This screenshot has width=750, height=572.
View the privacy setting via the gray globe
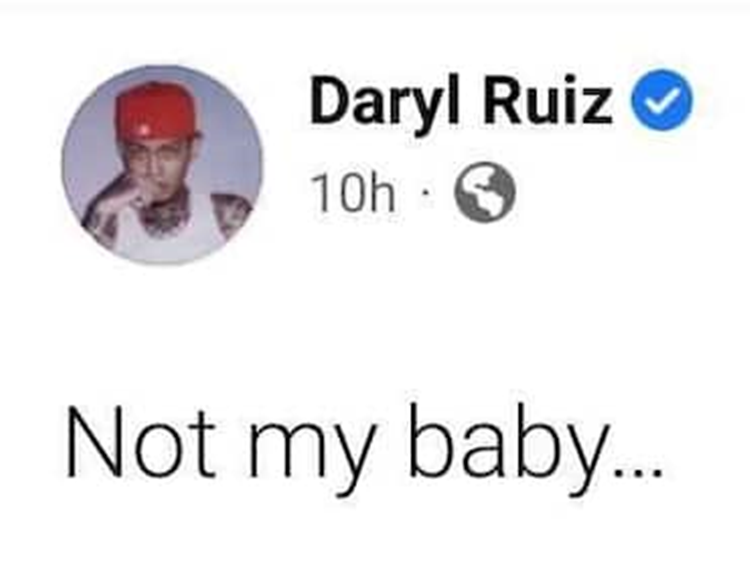[x=485, y=192]
